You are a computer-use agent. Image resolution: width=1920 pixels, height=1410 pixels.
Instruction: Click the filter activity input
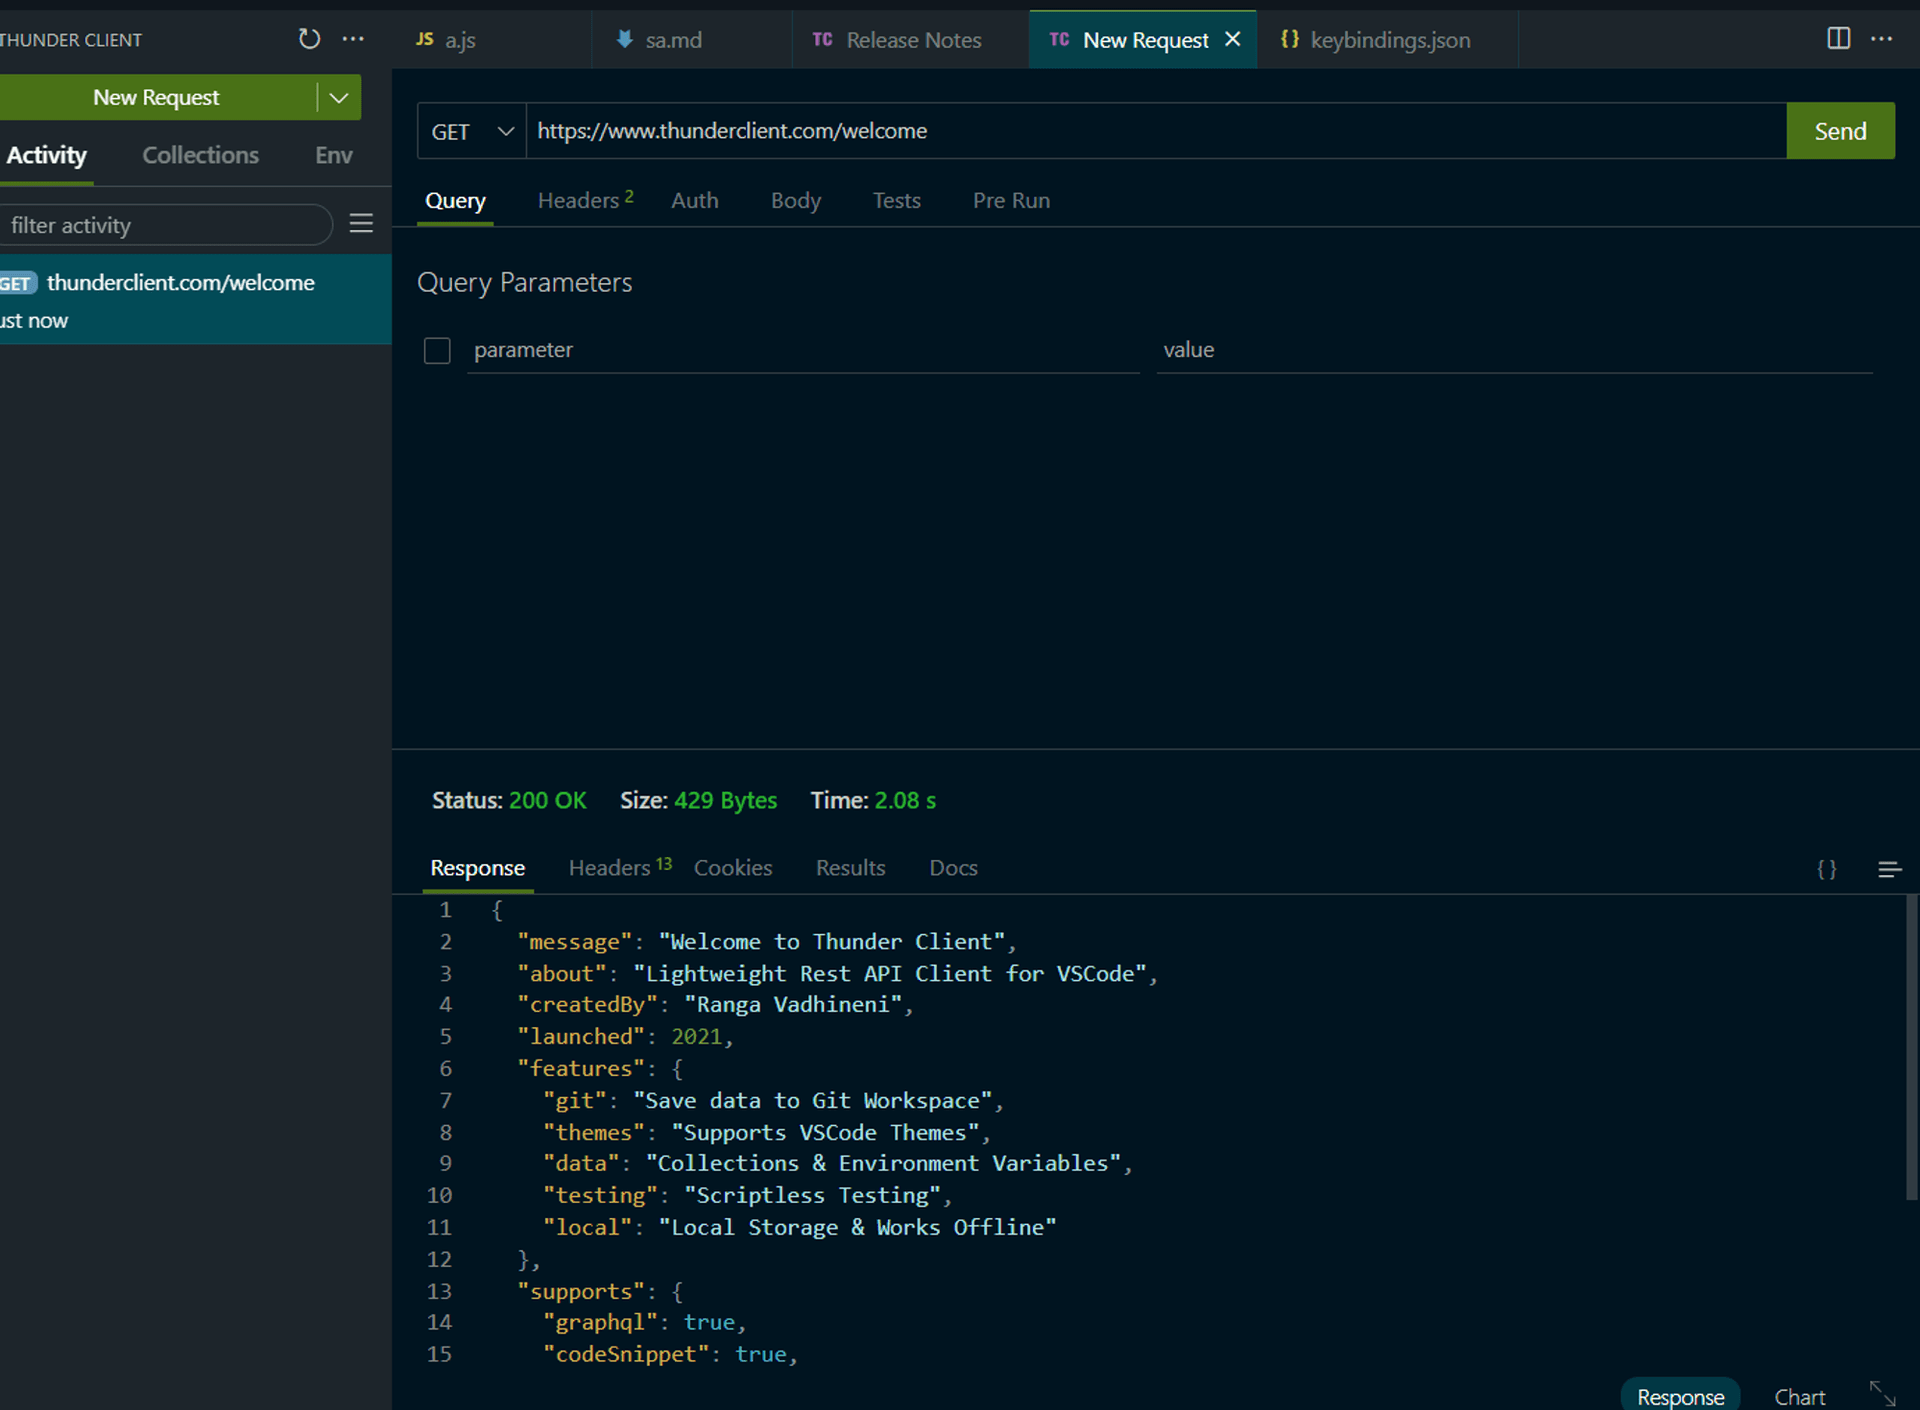point(164,225)
